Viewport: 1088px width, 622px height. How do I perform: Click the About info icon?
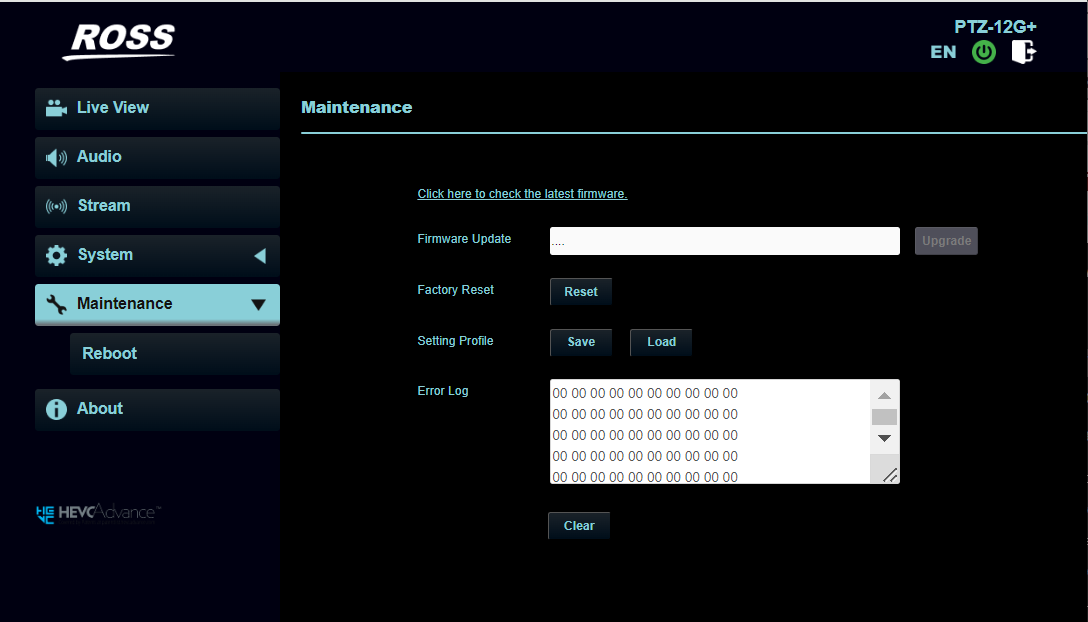55,409
